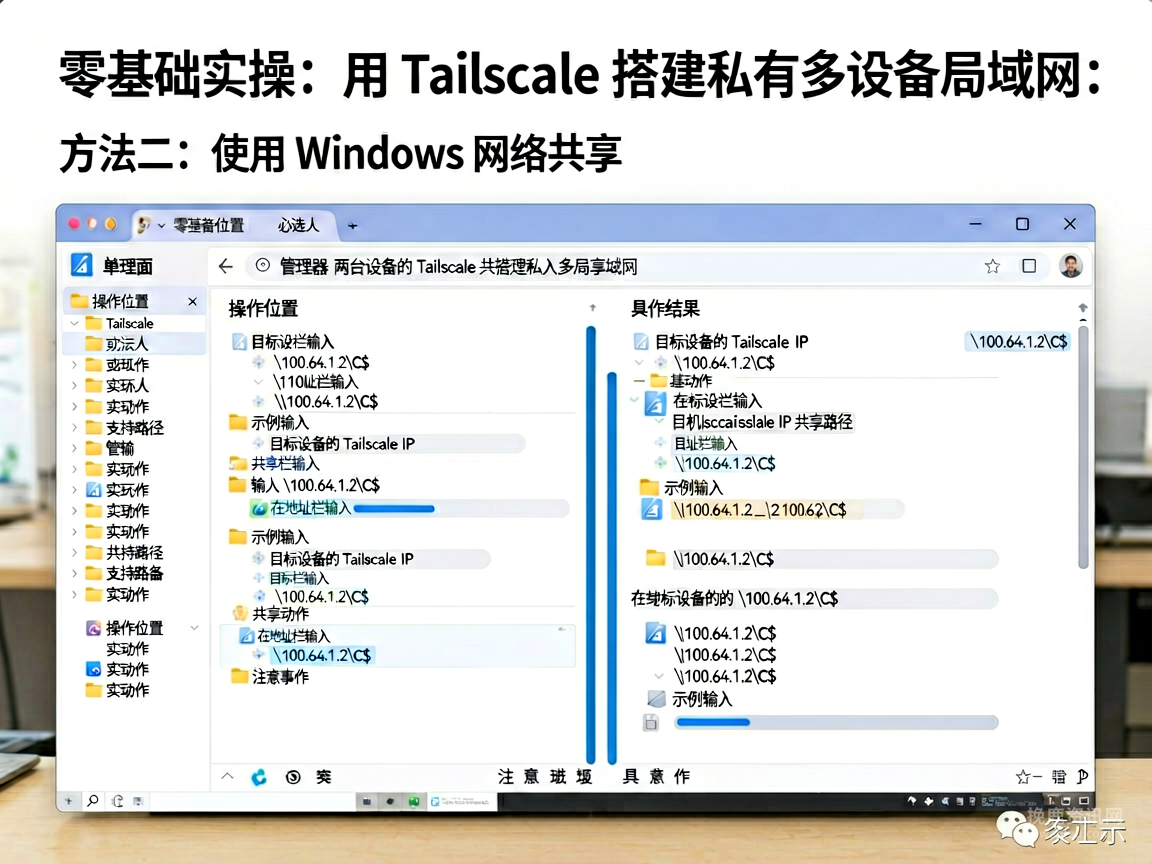Open the lower 操作位置 dropdown chevron in sidebar
Screen dimensions: 1152x864
(195, 628)
